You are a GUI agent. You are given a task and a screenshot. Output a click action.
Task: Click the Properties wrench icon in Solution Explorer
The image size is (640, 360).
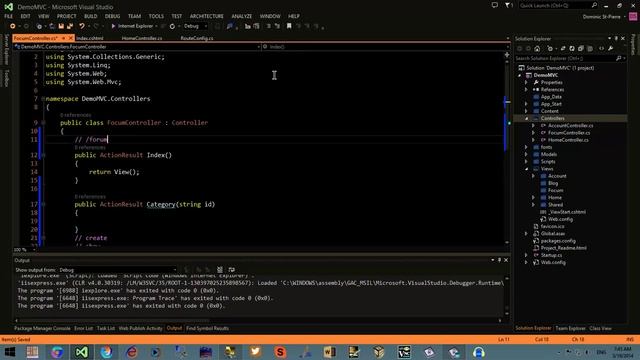coord(611,49)
